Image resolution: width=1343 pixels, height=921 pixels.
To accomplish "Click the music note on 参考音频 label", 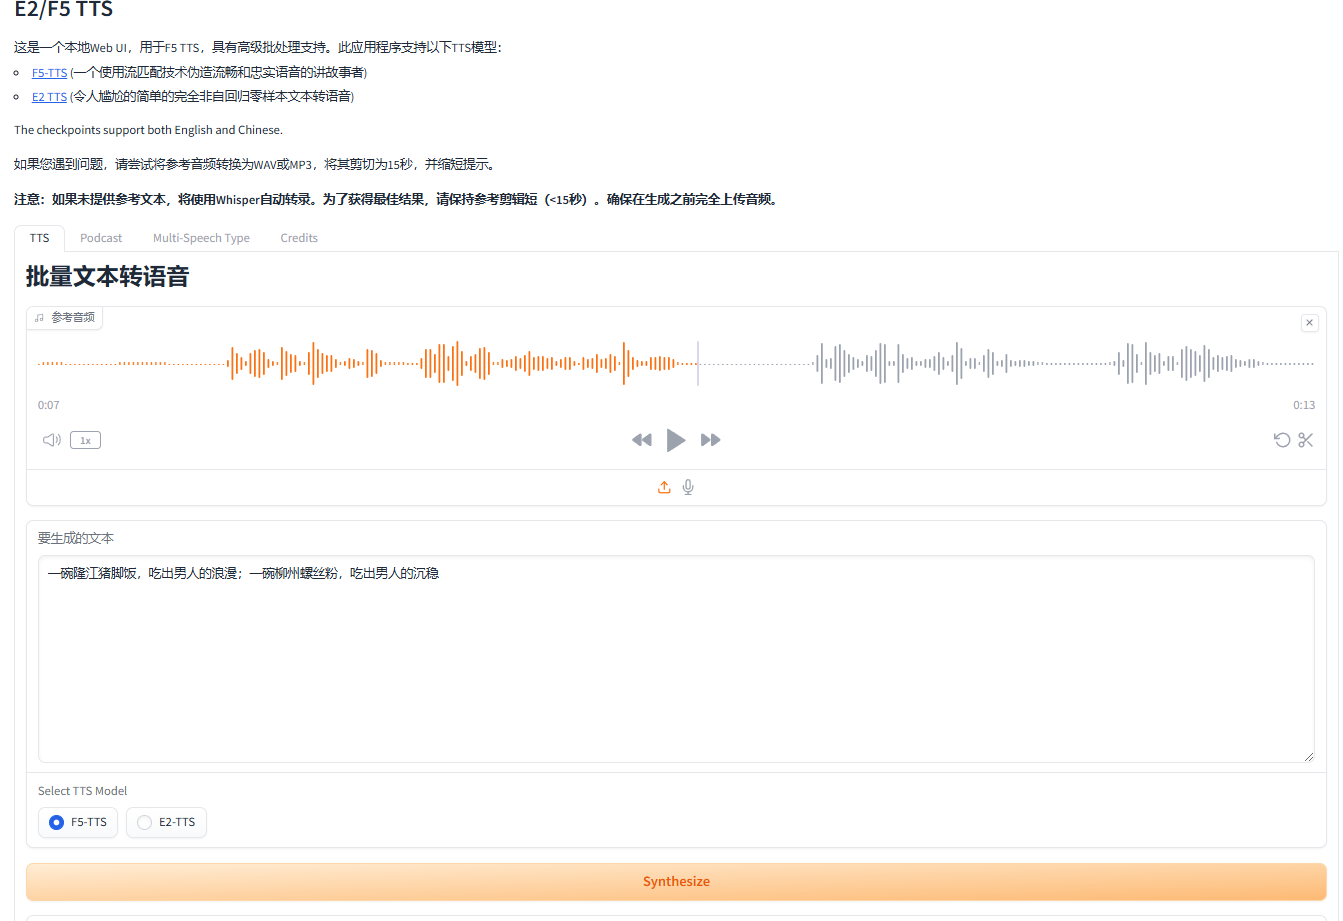I will click(40, 317).
